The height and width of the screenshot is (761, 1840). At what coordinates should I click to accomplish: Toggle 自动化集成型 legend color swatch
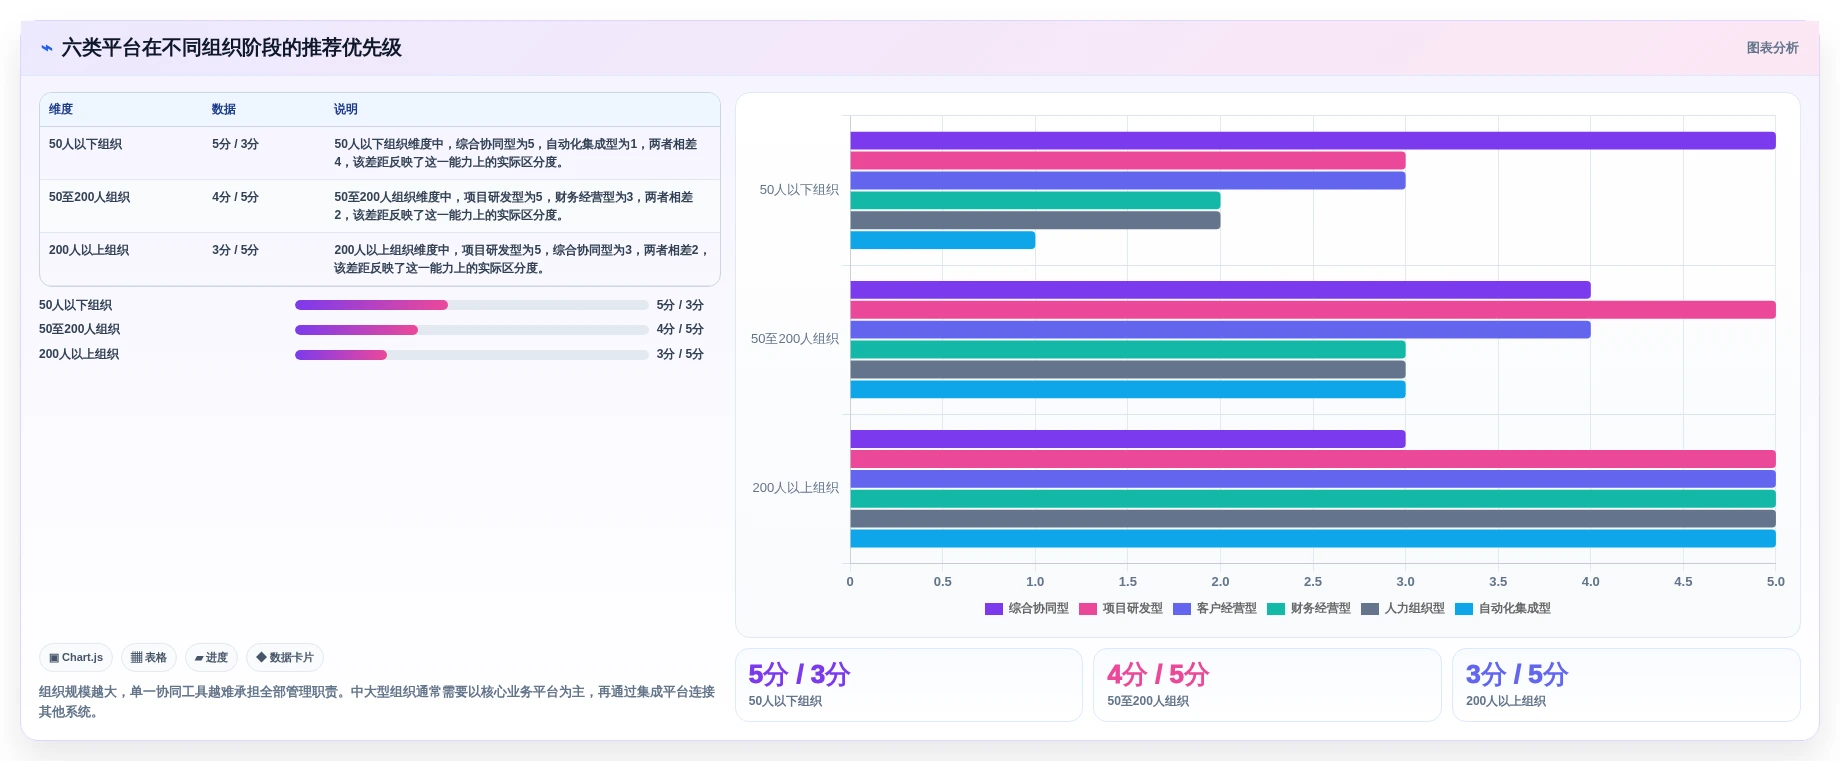point(1463,608)
